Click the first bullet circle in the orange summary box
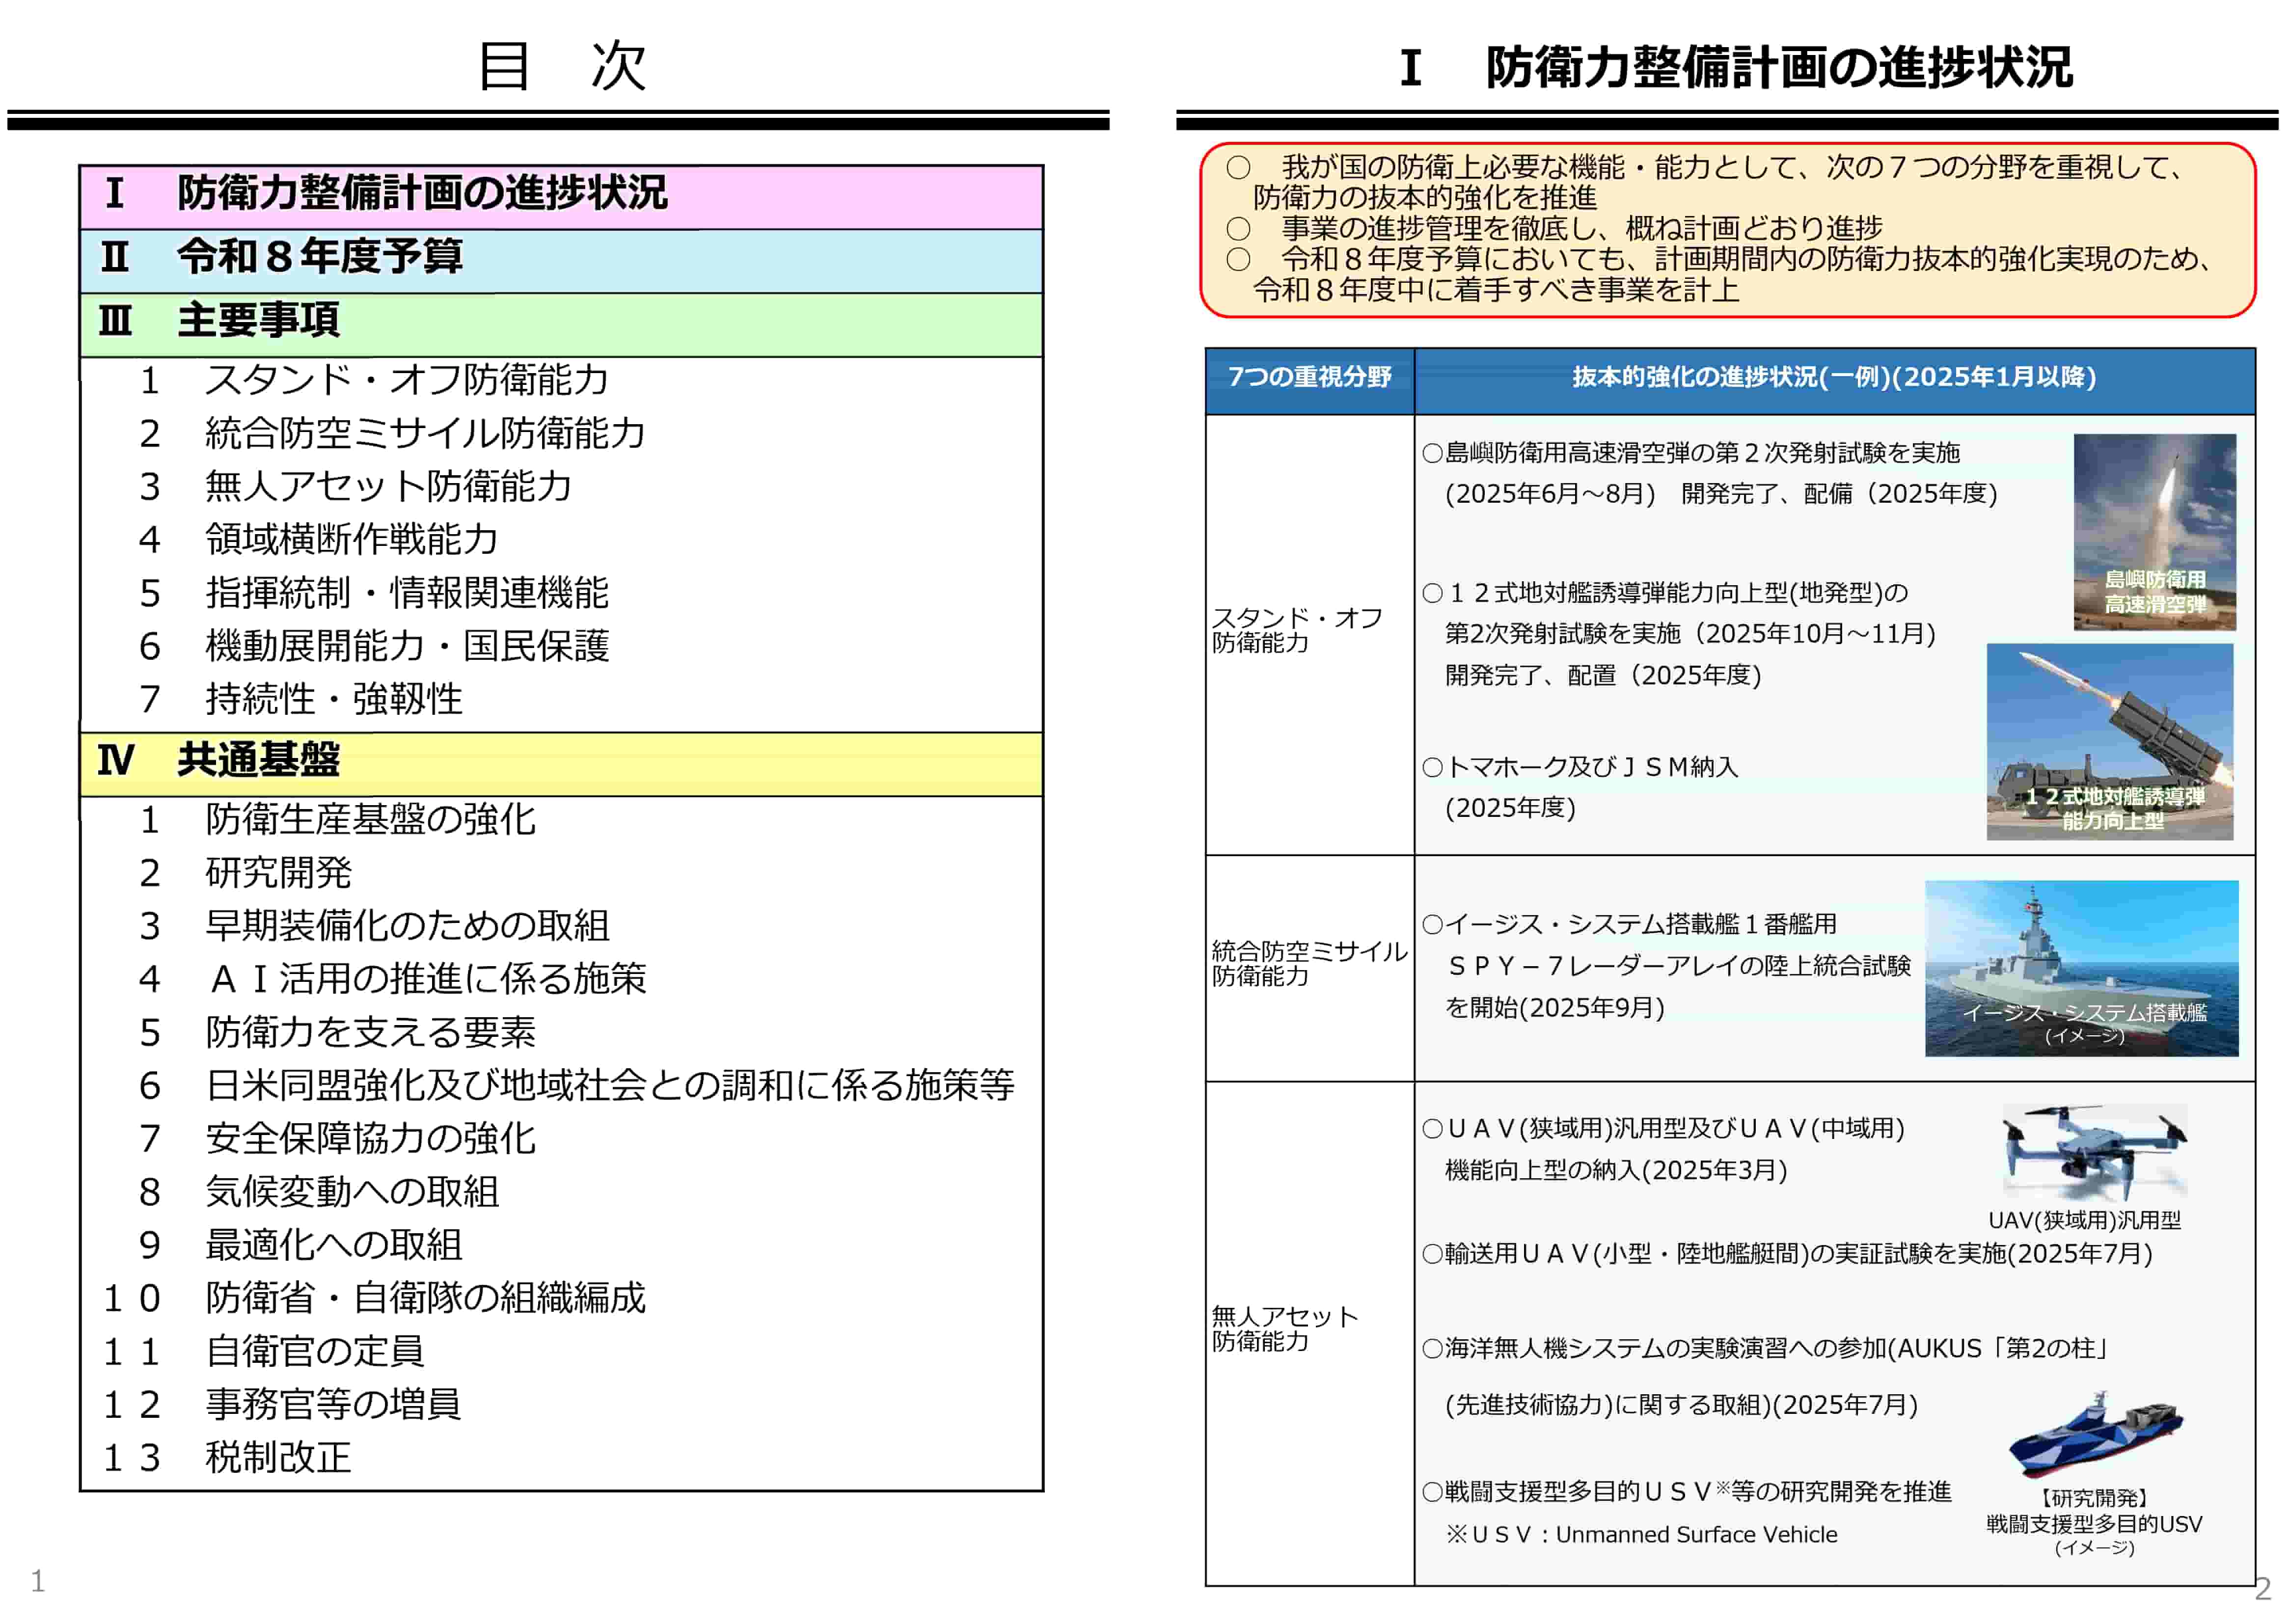The width and height of the screenshot is (2289, 1624). click(x=1238, y=167)
